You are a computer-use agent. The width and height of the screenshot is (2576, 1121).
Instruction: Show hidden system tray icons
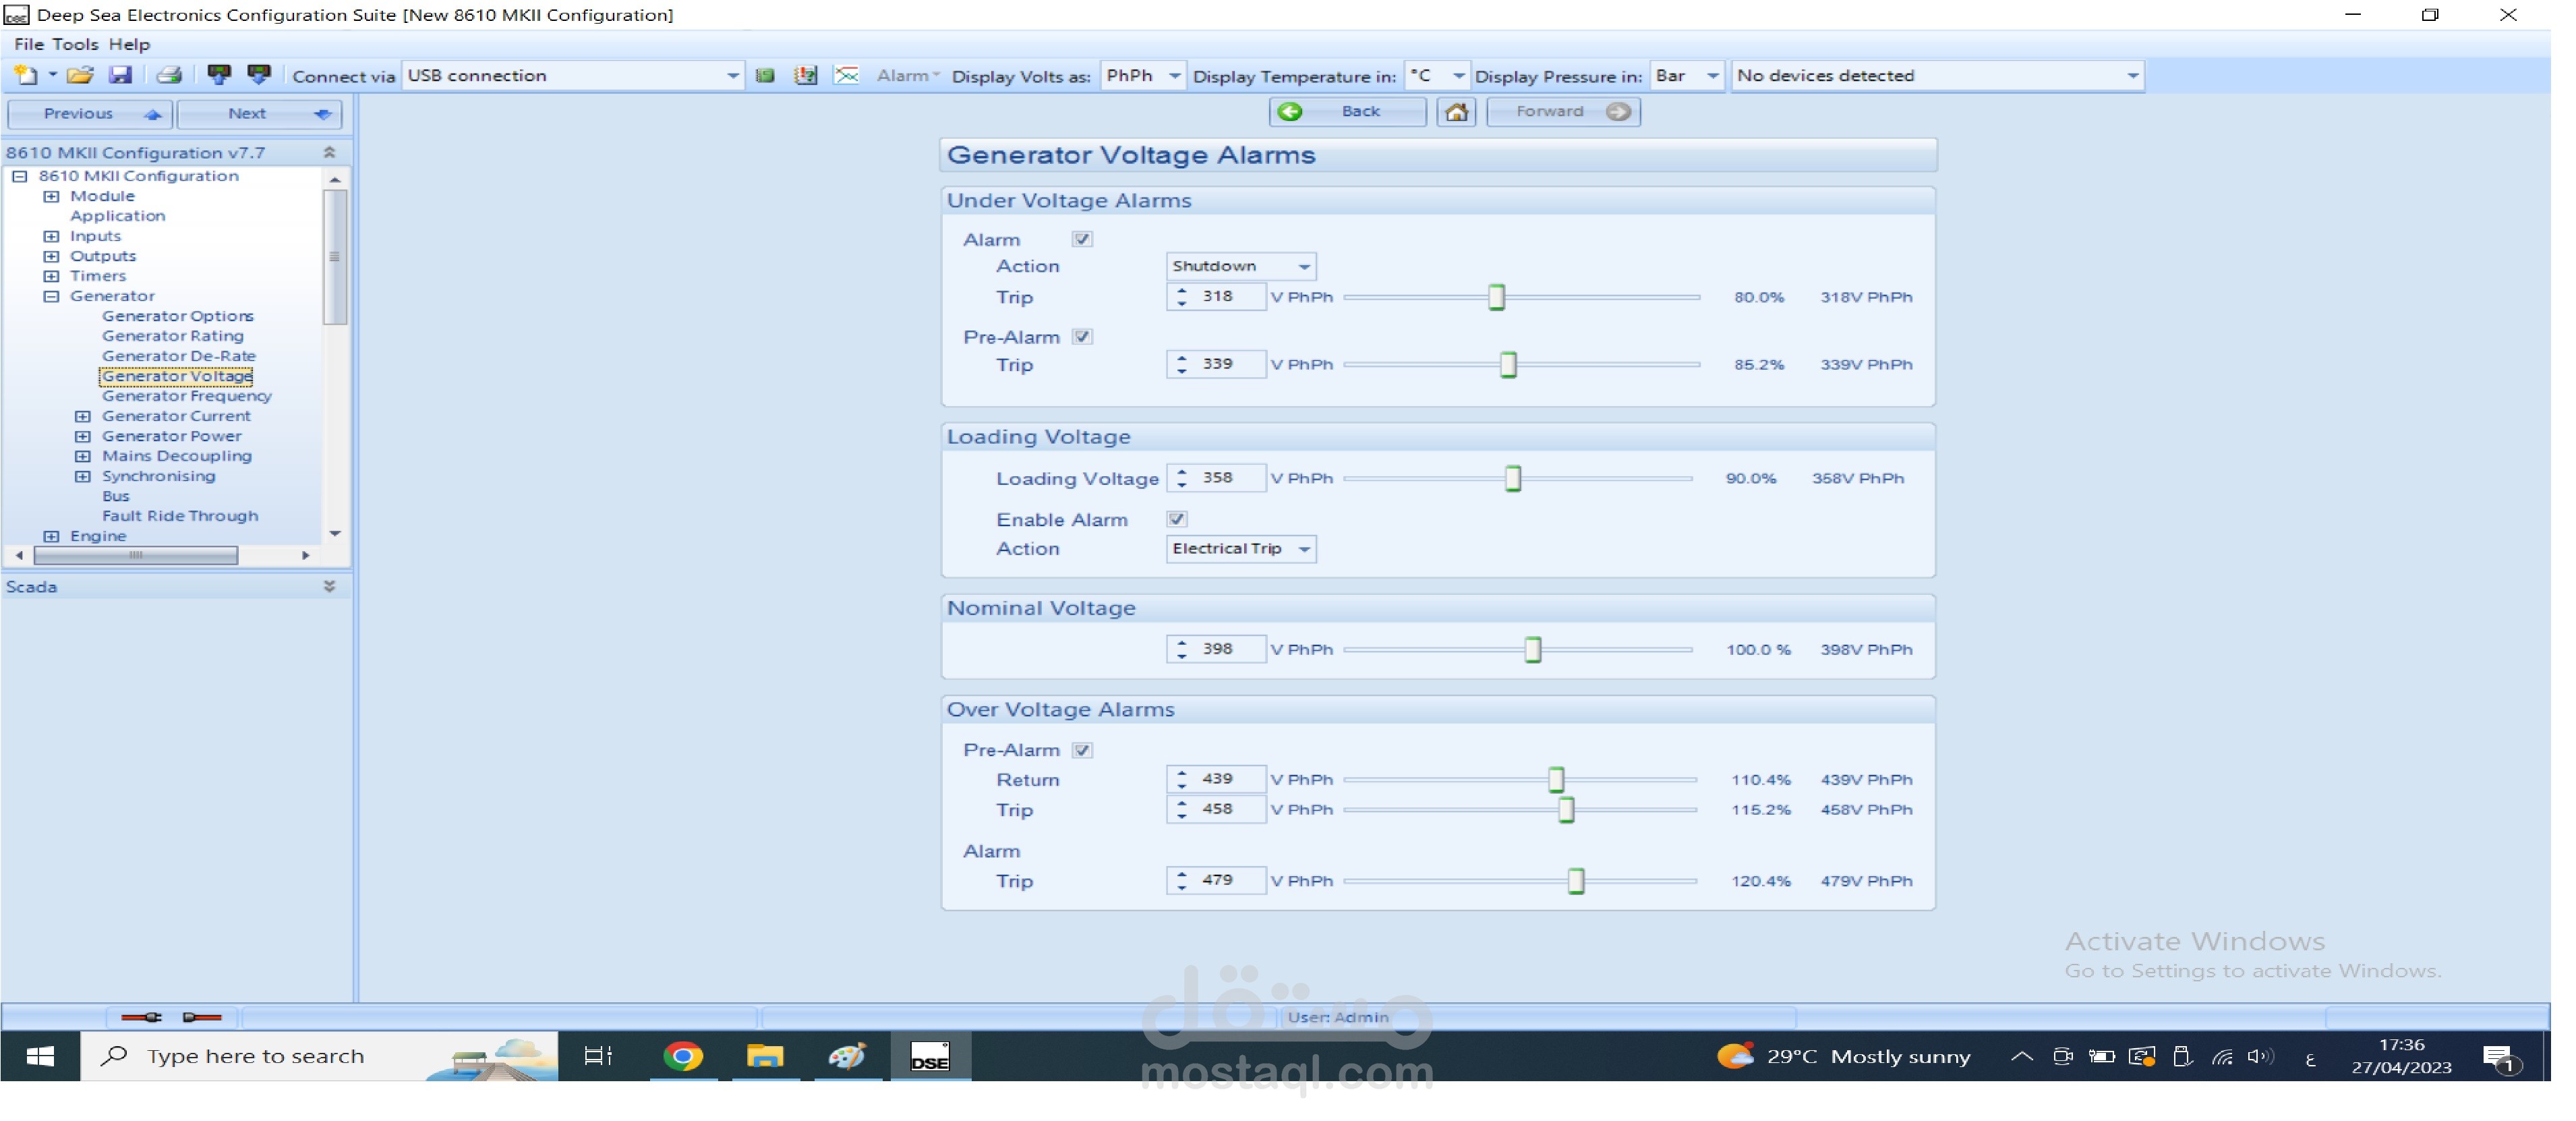click(x=2021, y=1056)
